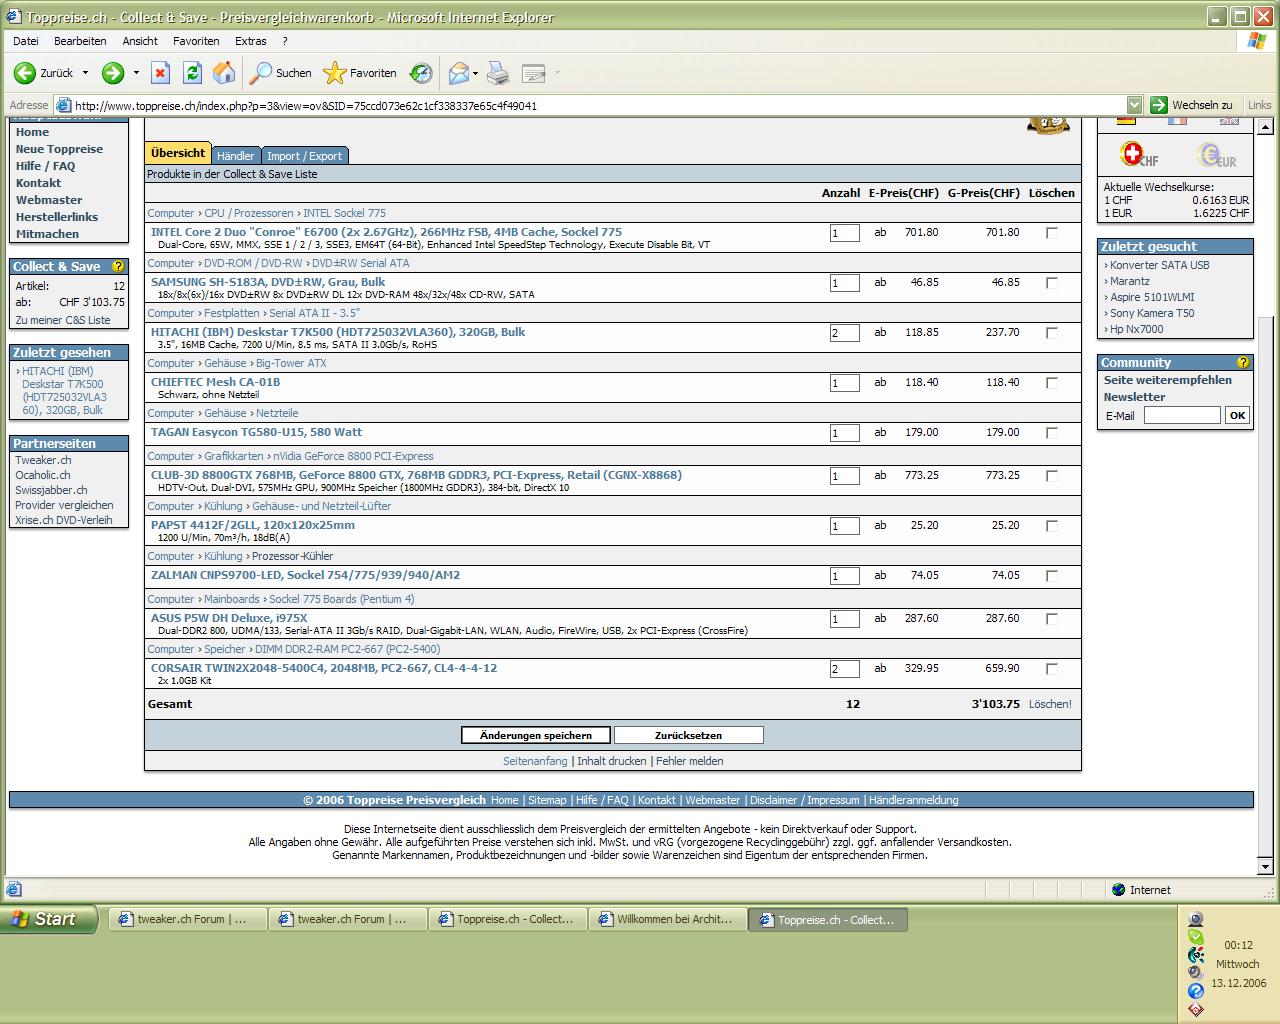Screen dimensions: 1280x1024
Task: Open the ASUS P5W DH Deluxe product link
Action: click(229, 618)
